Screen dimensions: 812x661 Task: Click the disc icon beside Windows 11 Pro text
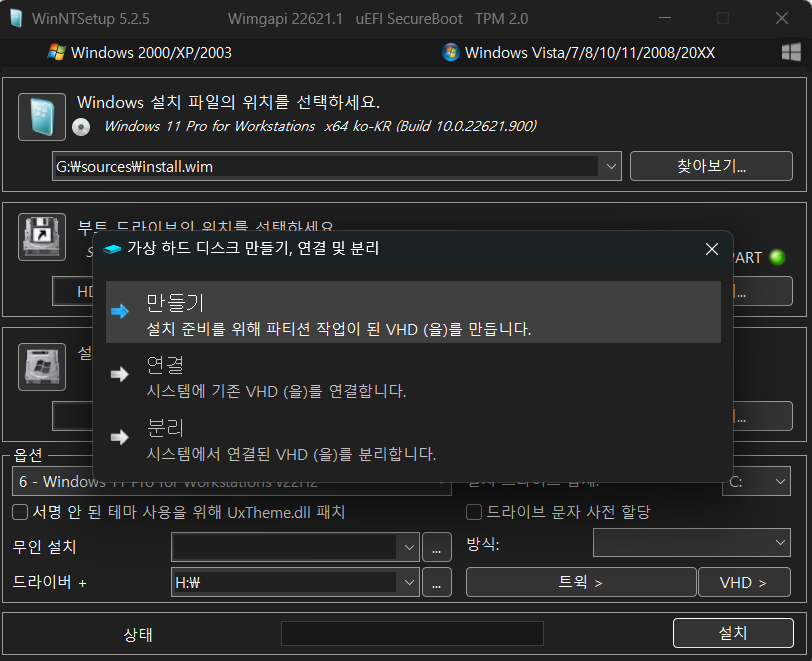tap(81, 127)
